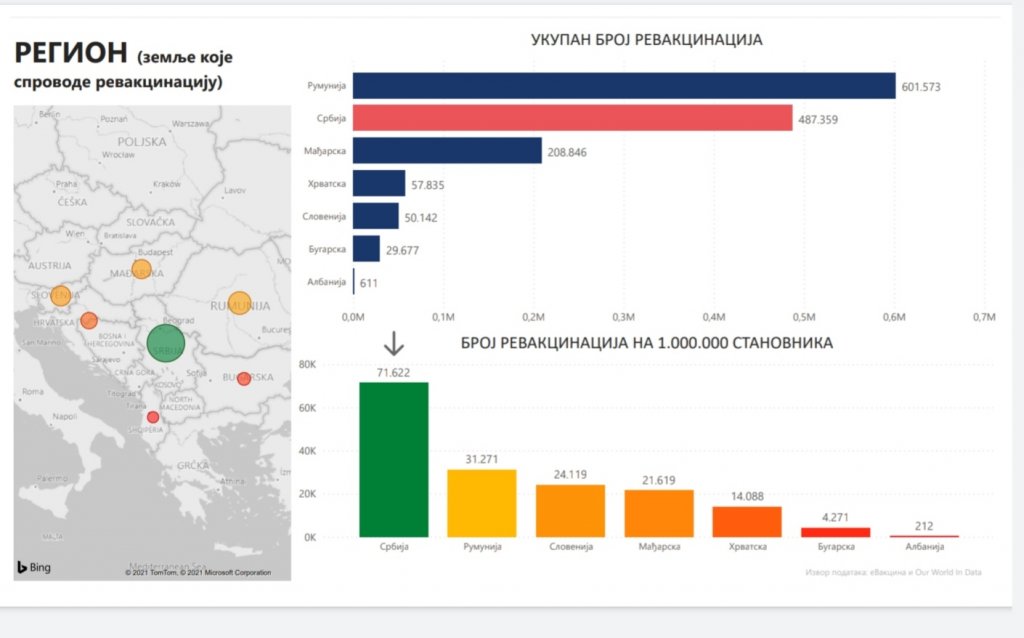This screenshot has width=1024, height=638.
Task: Select the orange Словенија column showing 24.119
Action: 570,511
